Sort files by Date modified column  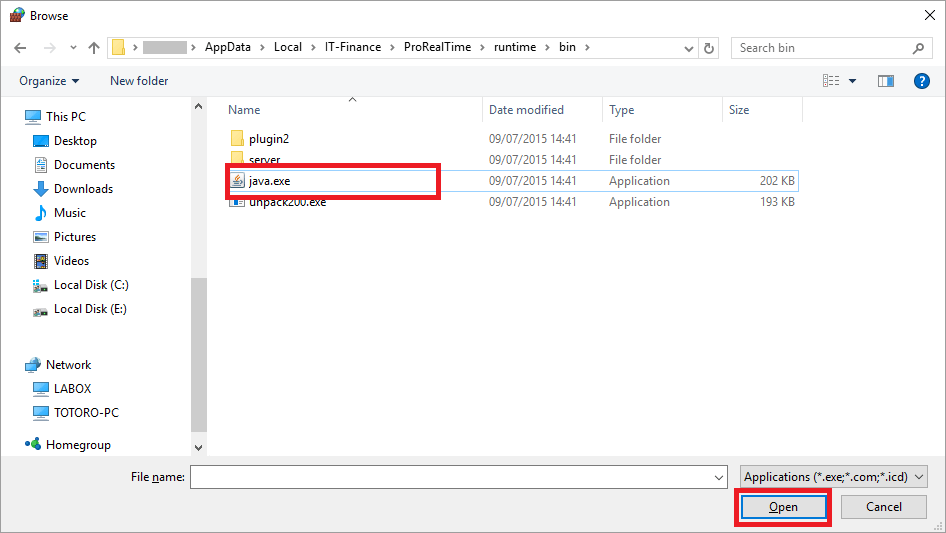point(526,110)
